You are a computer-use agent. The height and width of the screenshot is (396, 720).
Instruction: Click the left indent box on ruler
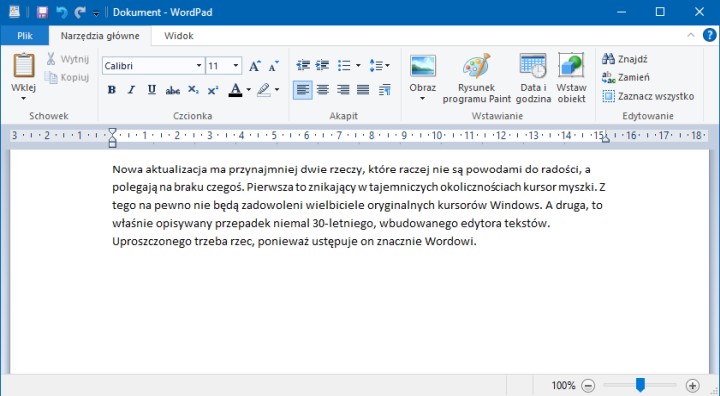[112, 144]
